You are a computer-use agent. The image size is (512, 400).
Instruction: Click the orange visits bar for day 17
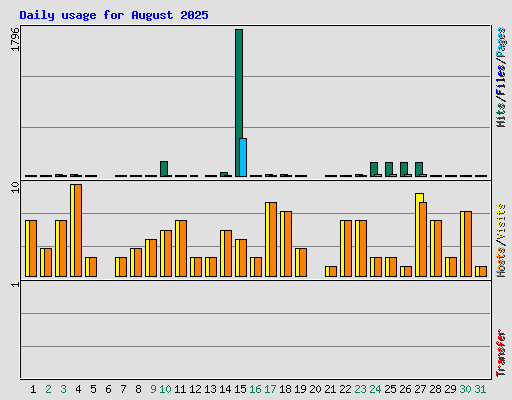pos(273,239)
